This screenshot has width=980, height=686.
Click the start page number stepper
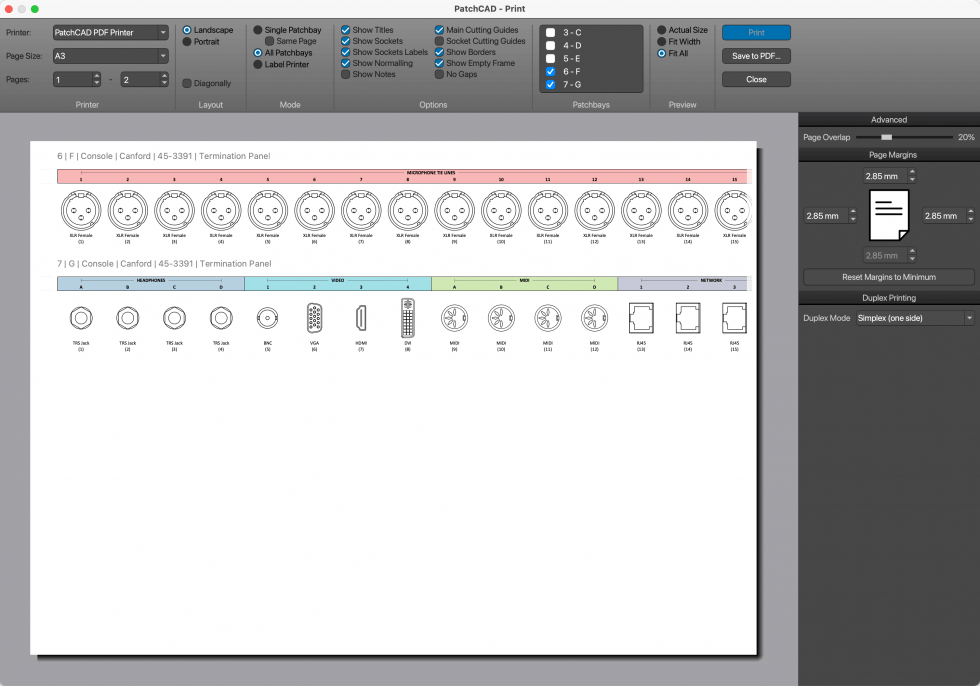click(96, 79)
